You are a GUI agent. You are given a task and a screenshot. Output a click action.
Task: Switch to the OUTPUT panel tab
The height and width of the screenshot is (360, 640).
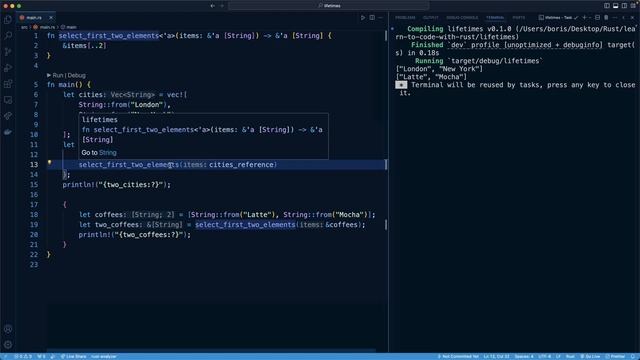[x=430, y=18]
